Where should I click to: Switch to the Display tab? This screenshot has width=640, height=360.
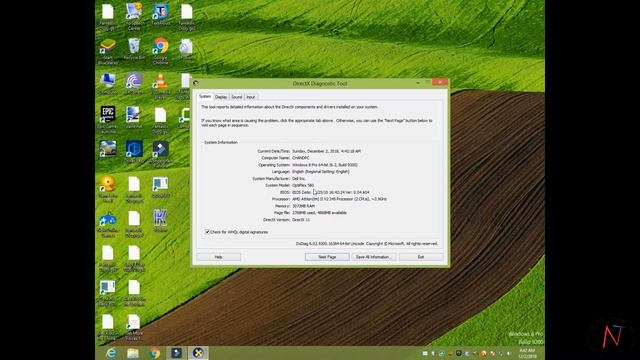pyautogui.click(x=221, y=97)
